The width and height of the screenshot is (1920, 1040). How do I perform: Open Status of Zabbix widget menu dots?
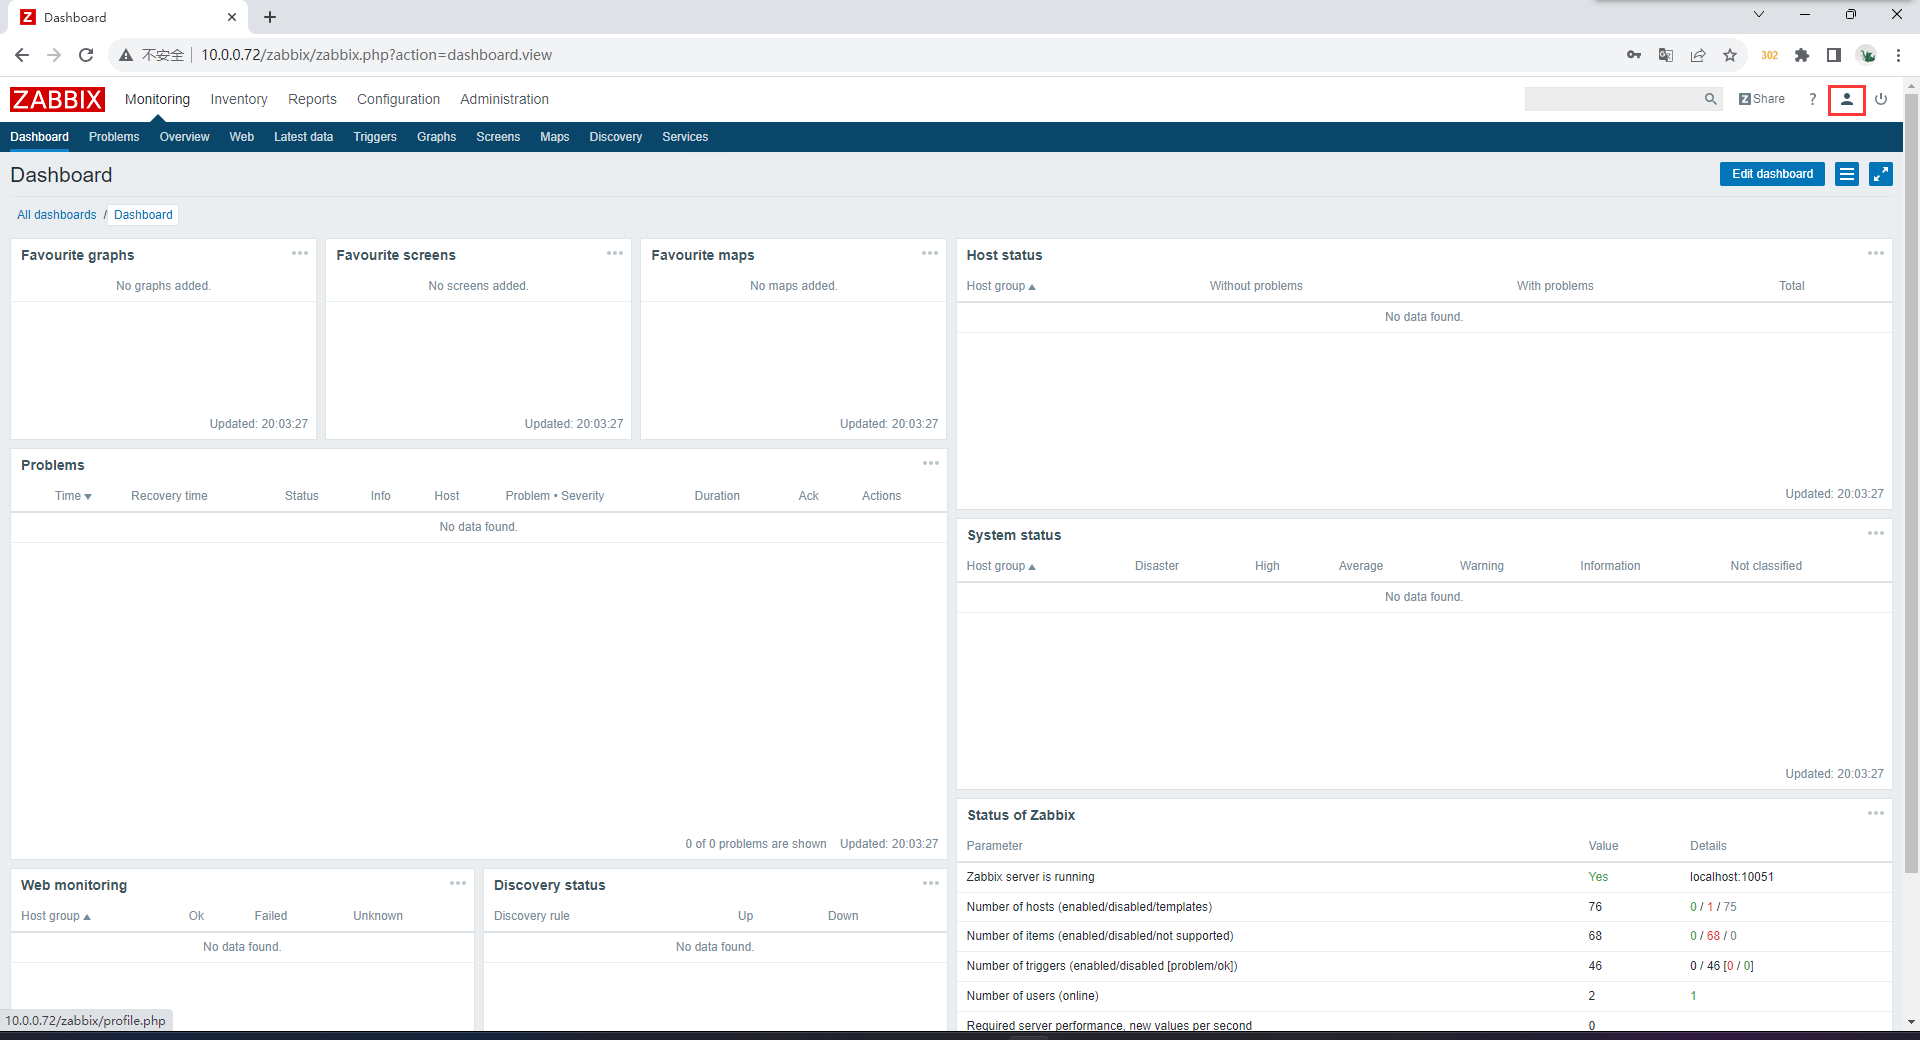click(1876, 814)
